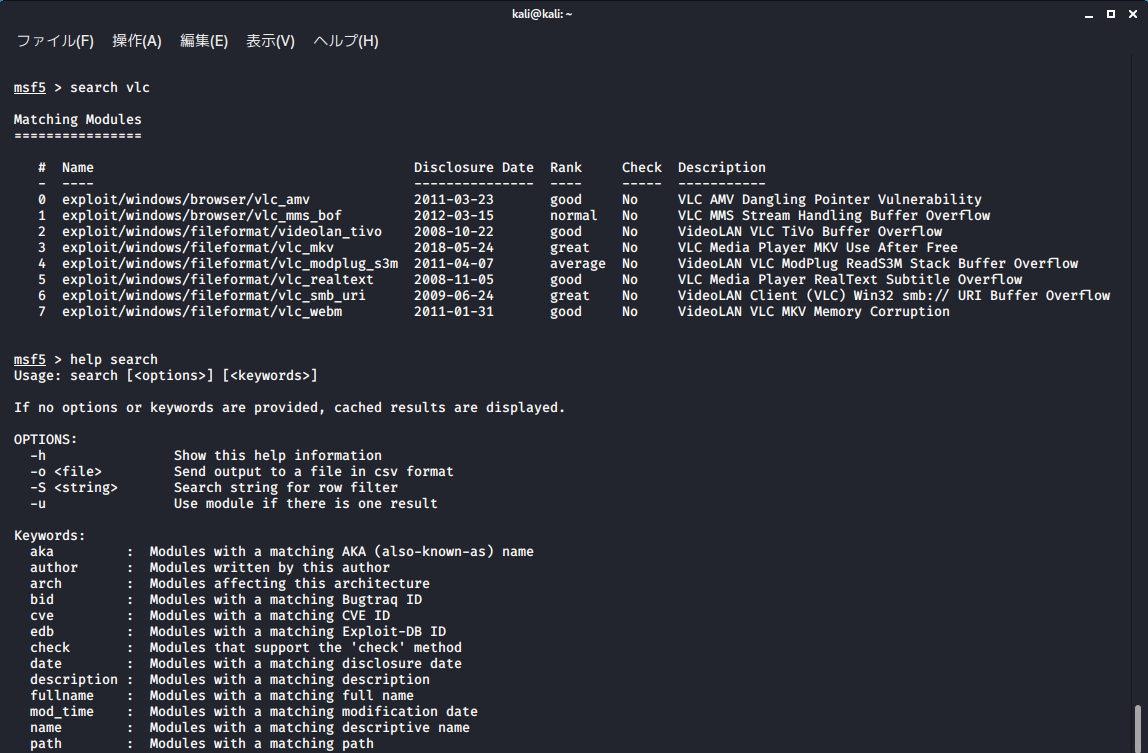The width and height of the screenshot is (1148, 753).
Task: Click the 'date' keyword
Action: [x=45, y=664]
